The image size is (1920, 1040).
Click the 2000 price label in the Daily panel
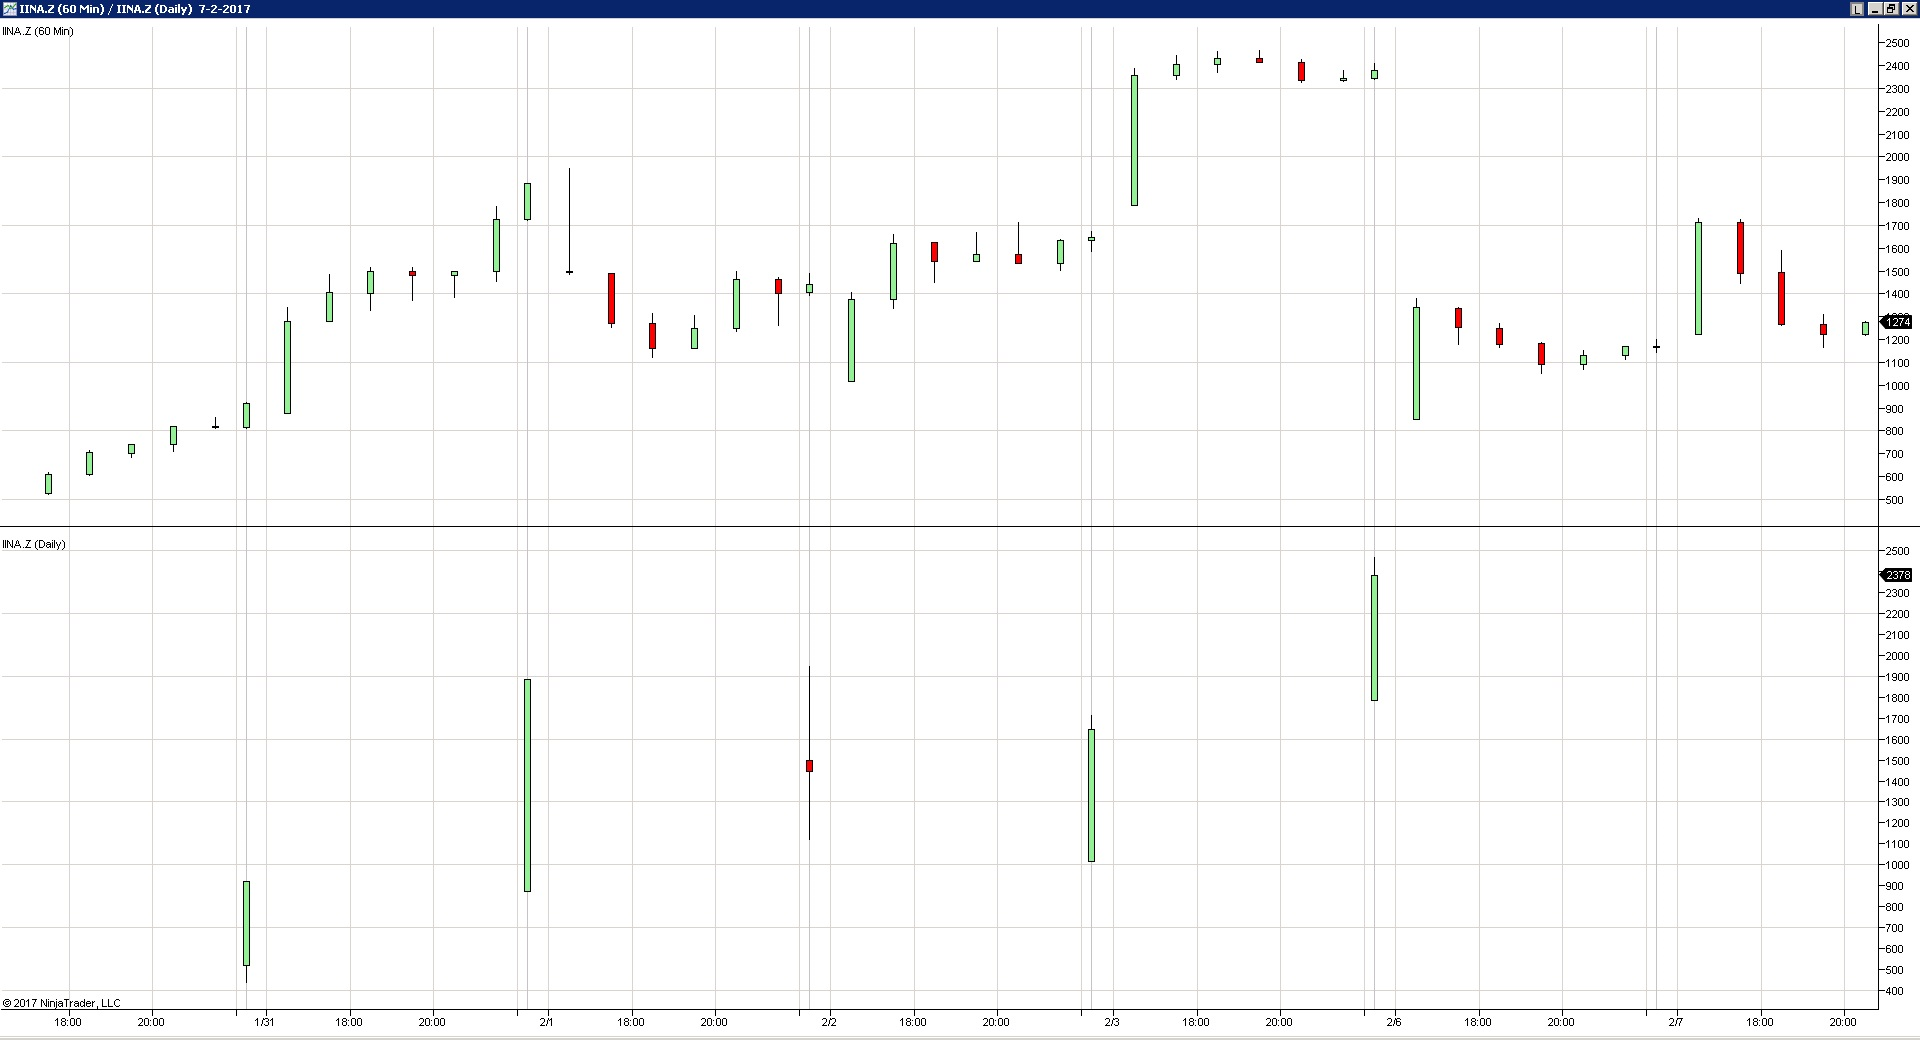point(1897,656)
